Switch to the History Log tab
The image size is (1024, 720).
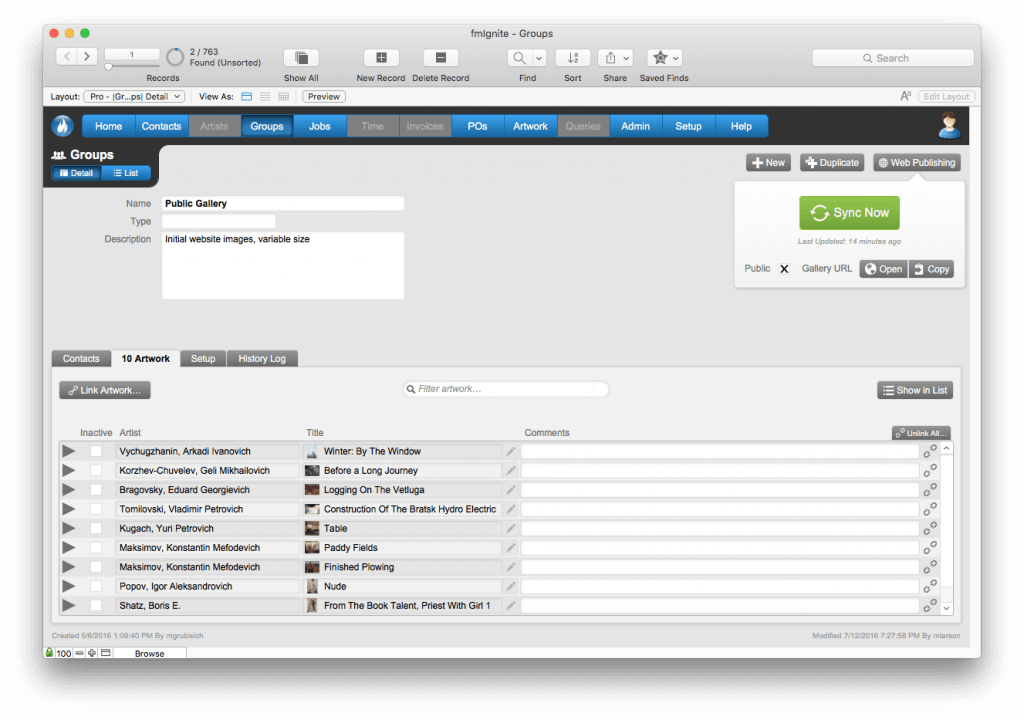(x=262, y=358)
